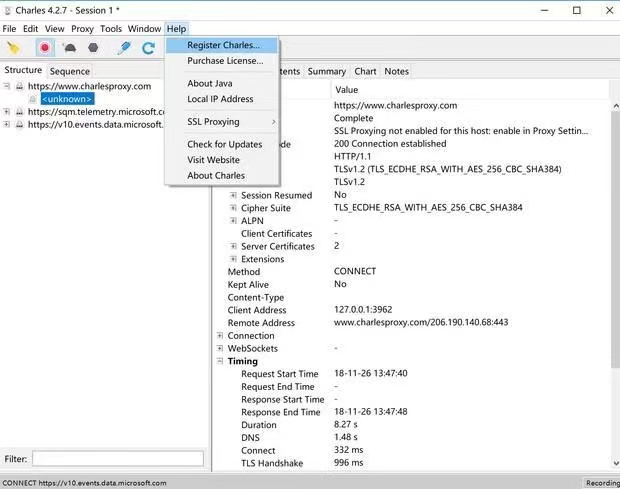Open the Edit menu
This screenshot has height=489, width=620.
click(30, 29)
